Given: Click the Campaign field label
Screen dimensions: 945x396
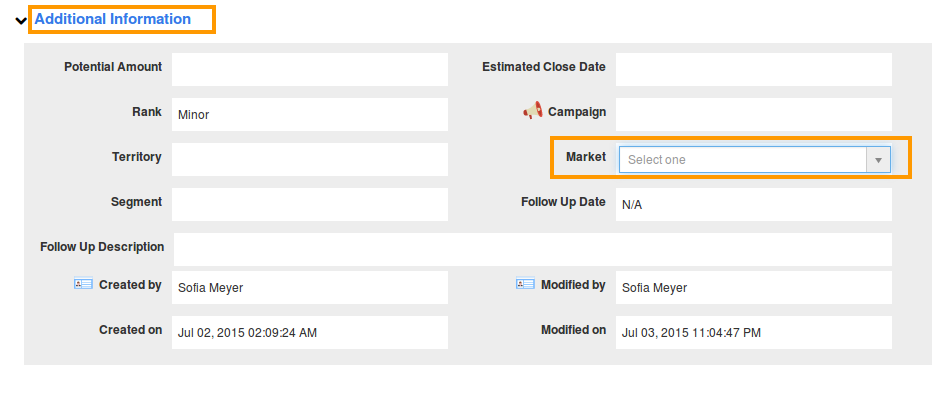Looking at the screenshot, I should coord(577,112).
